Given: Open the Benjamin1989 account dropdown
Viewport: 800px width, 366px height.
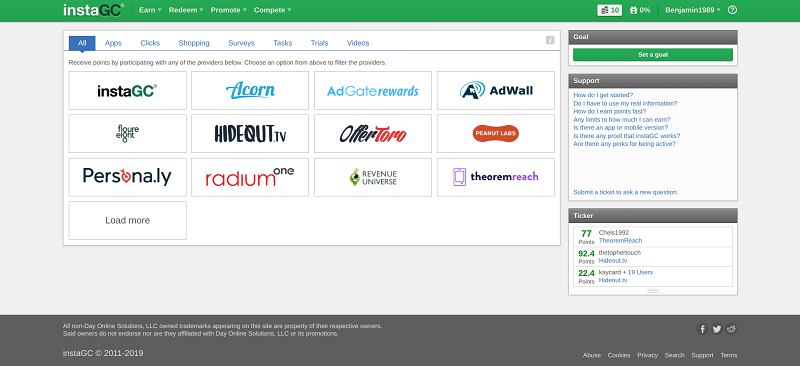Looking at the screenshot, I should pos(693,10).
